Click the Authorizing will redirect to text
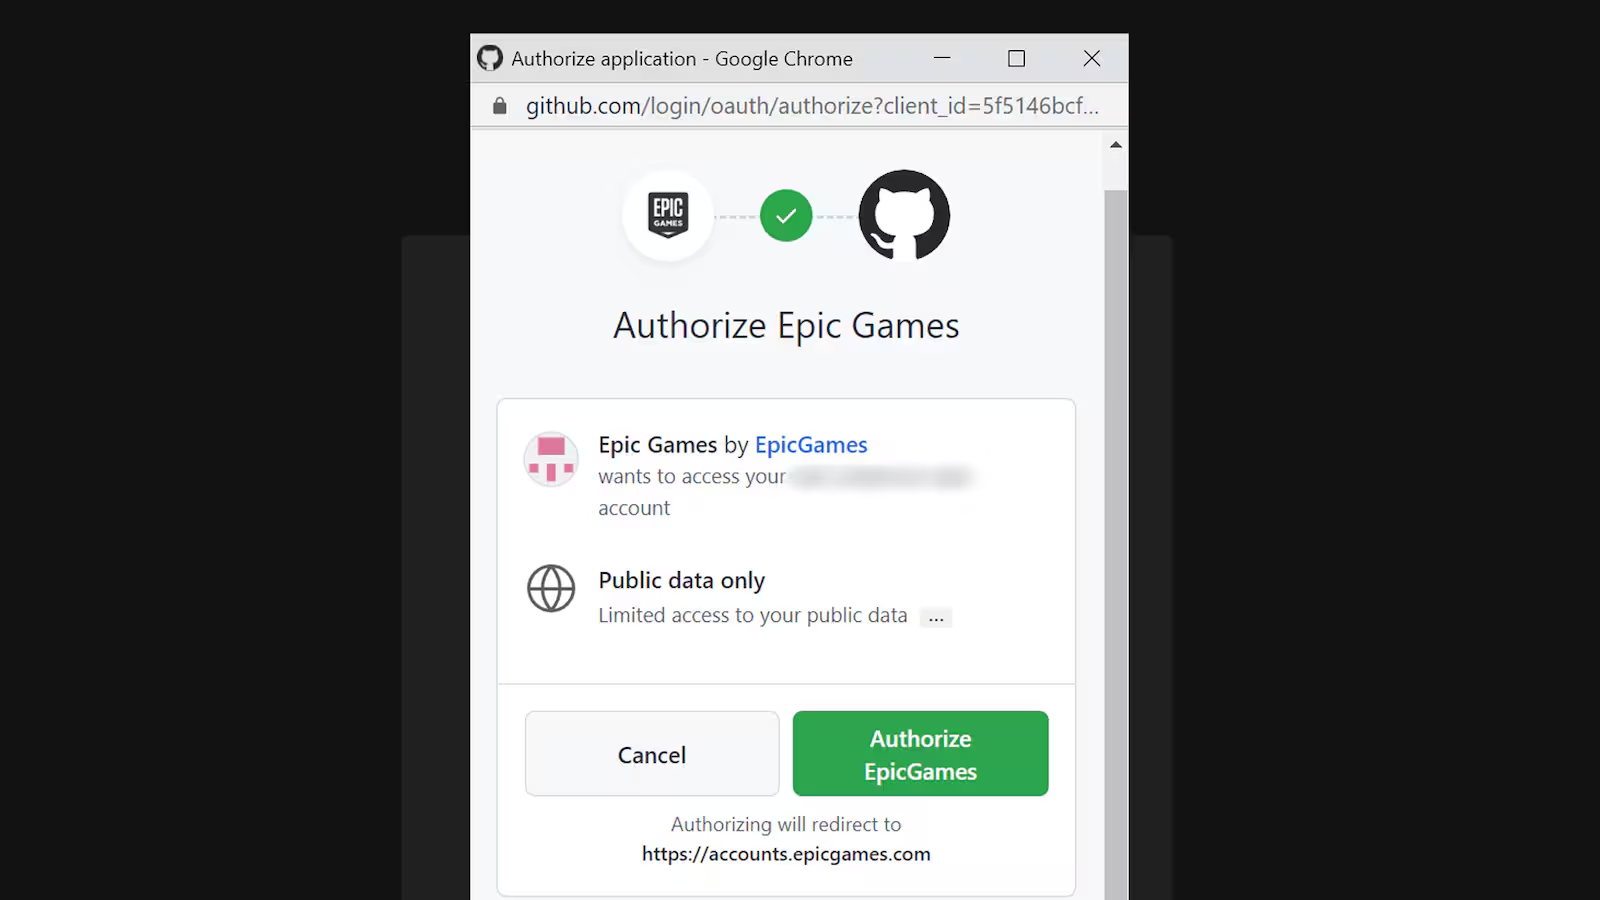 tap(786, 825)
